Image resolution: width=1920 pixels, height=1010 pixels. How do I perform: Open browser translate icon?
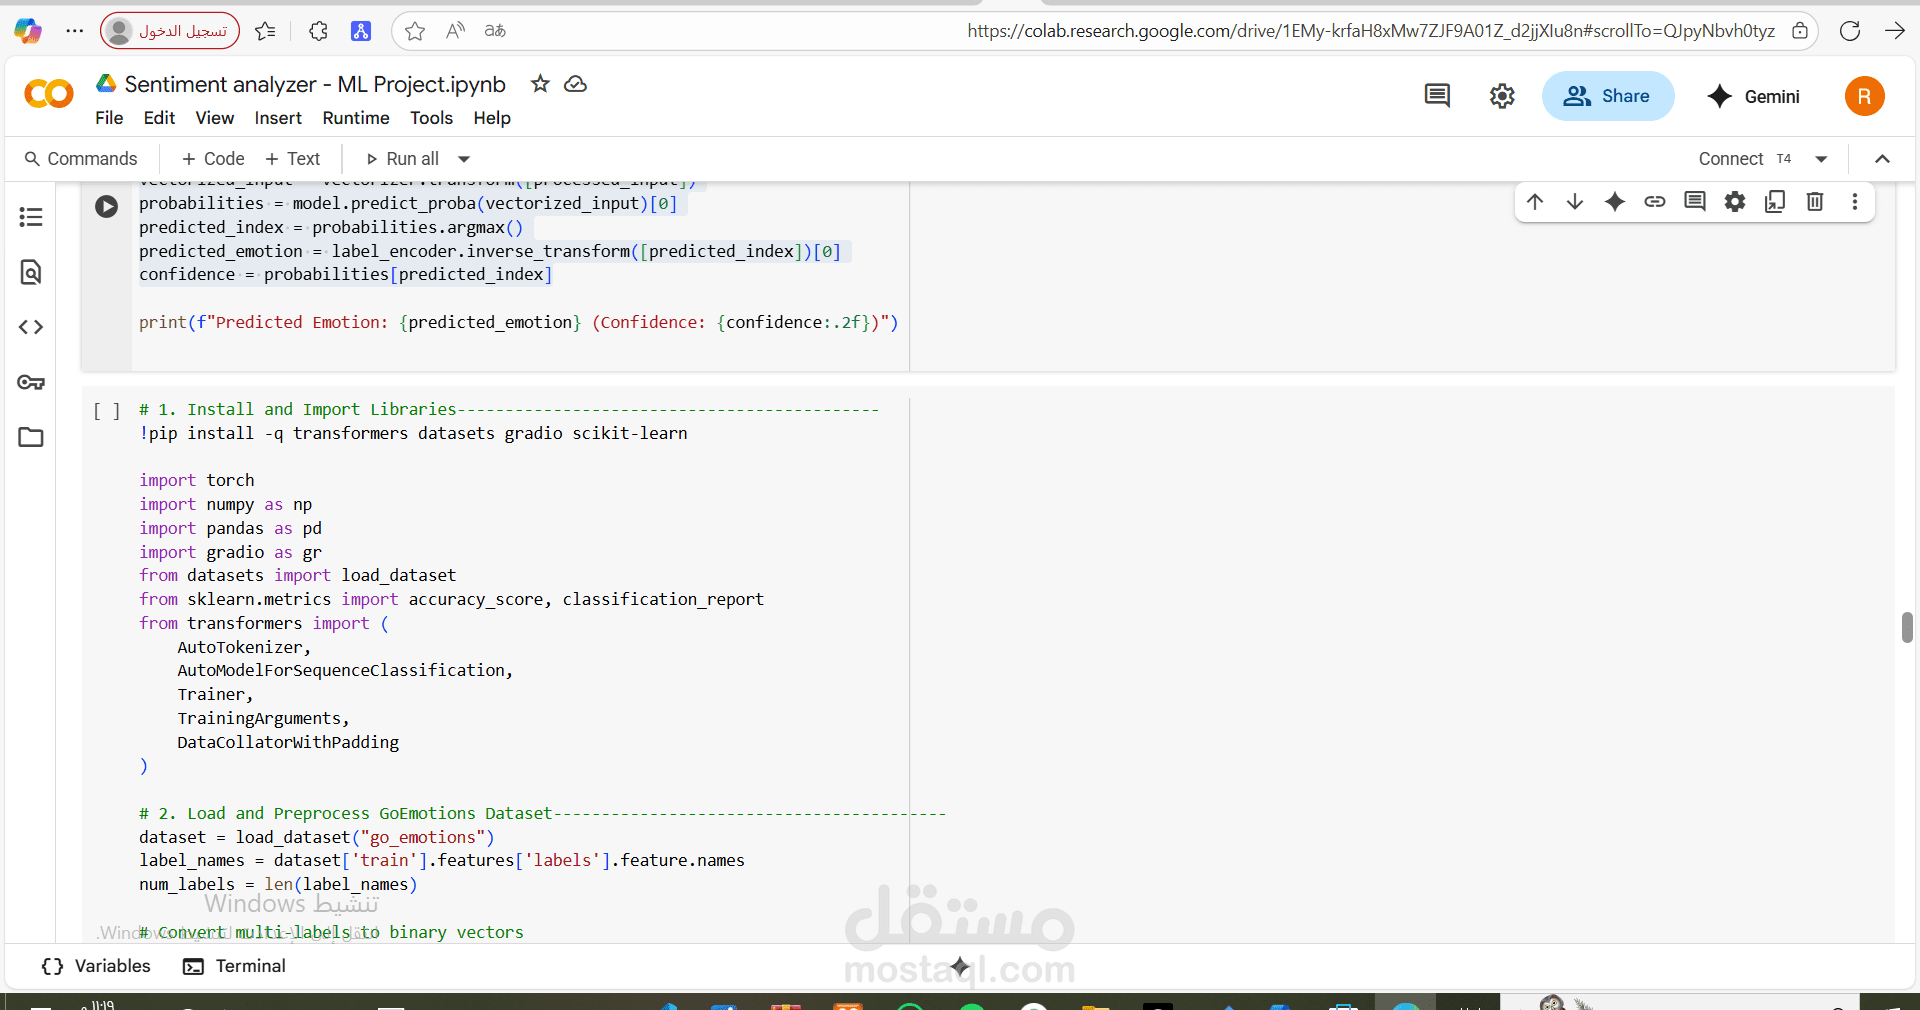coord(495,31)
